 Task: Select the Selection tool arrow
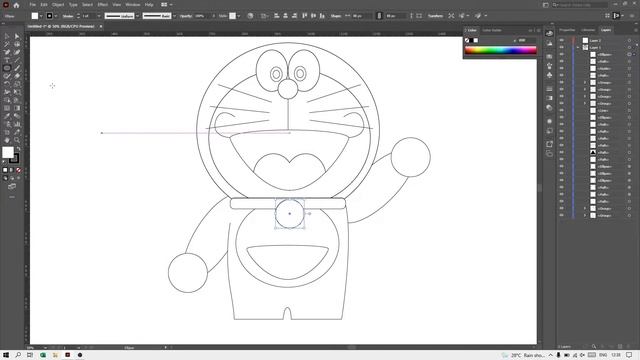pyautogui.click(x=7, y=36)
